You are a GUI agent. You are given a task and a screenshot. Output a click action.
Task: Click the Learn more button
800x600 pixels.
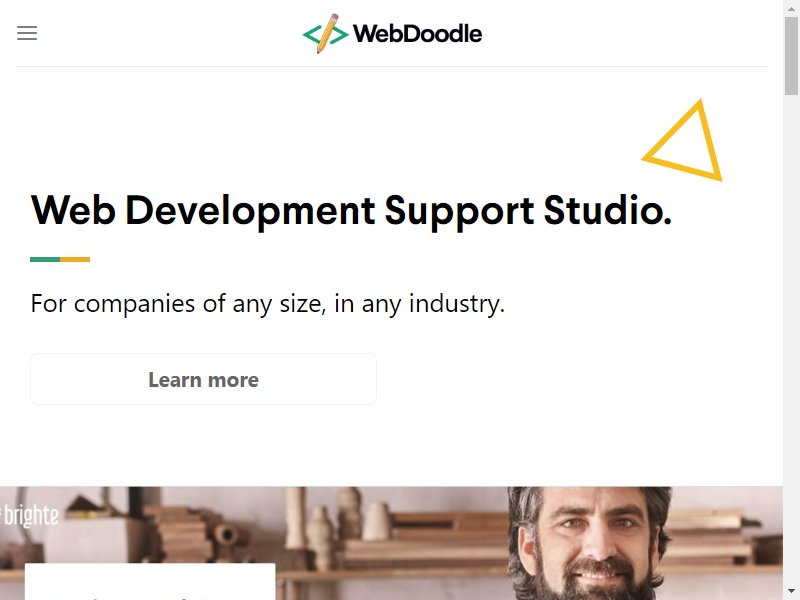pos(204,379)
